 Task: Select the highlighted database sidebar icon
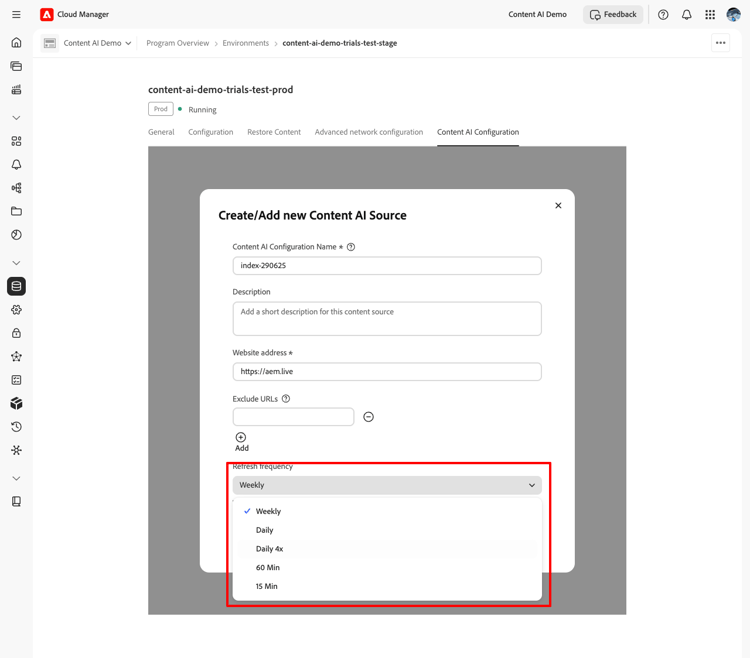click(16, 286)
